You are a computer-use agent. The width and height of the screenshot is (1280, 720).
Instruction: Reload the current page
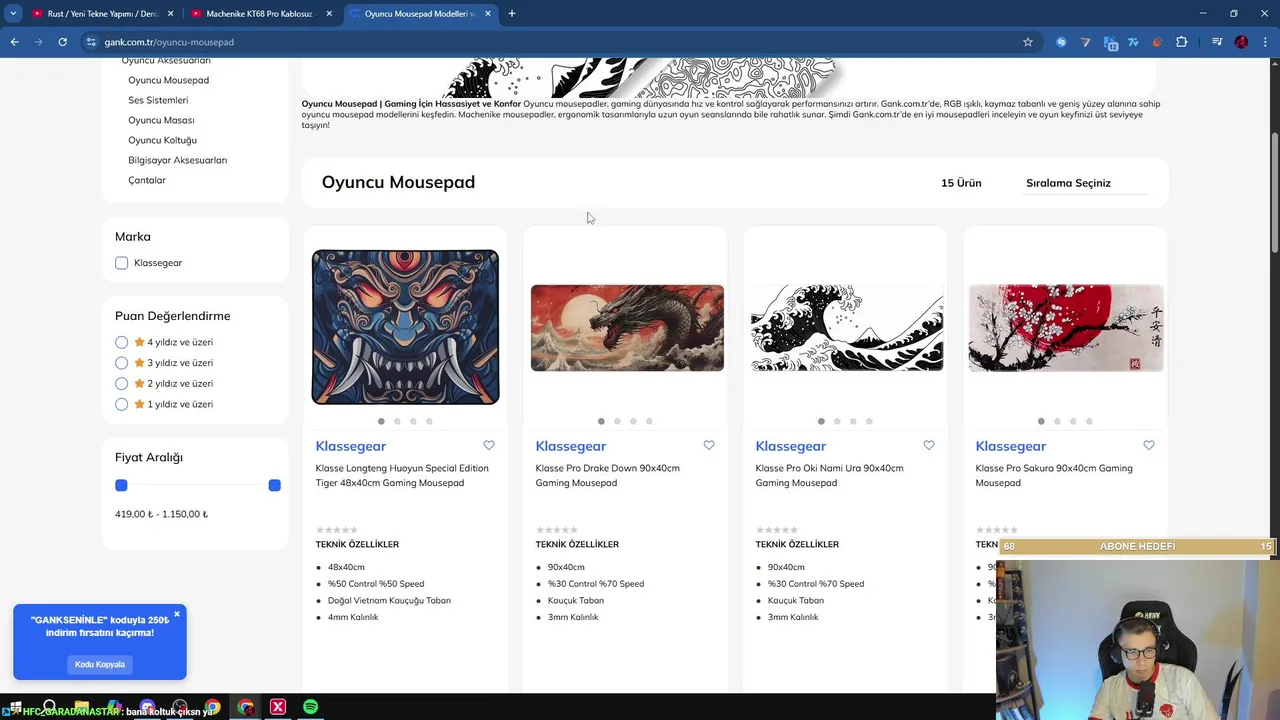pos(62,42)
